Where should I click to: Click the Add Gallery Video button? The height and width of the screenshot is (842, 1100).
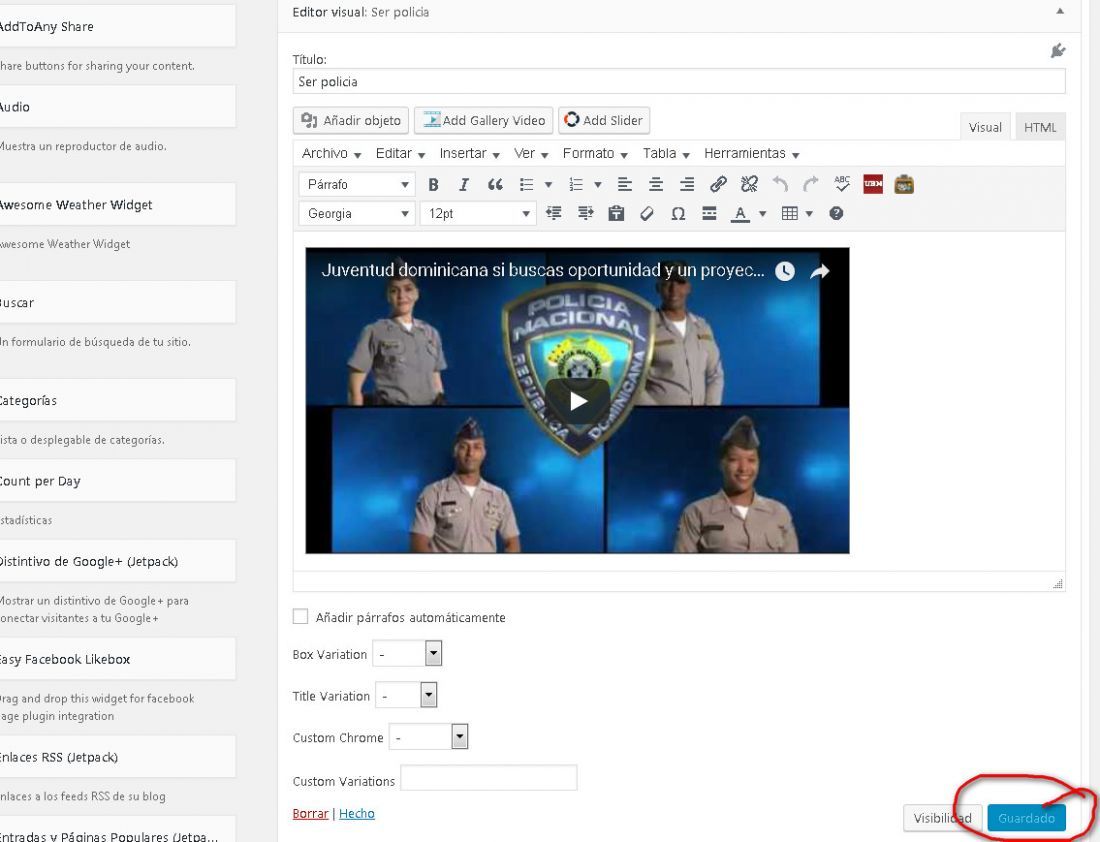click(x=483, y=120)
